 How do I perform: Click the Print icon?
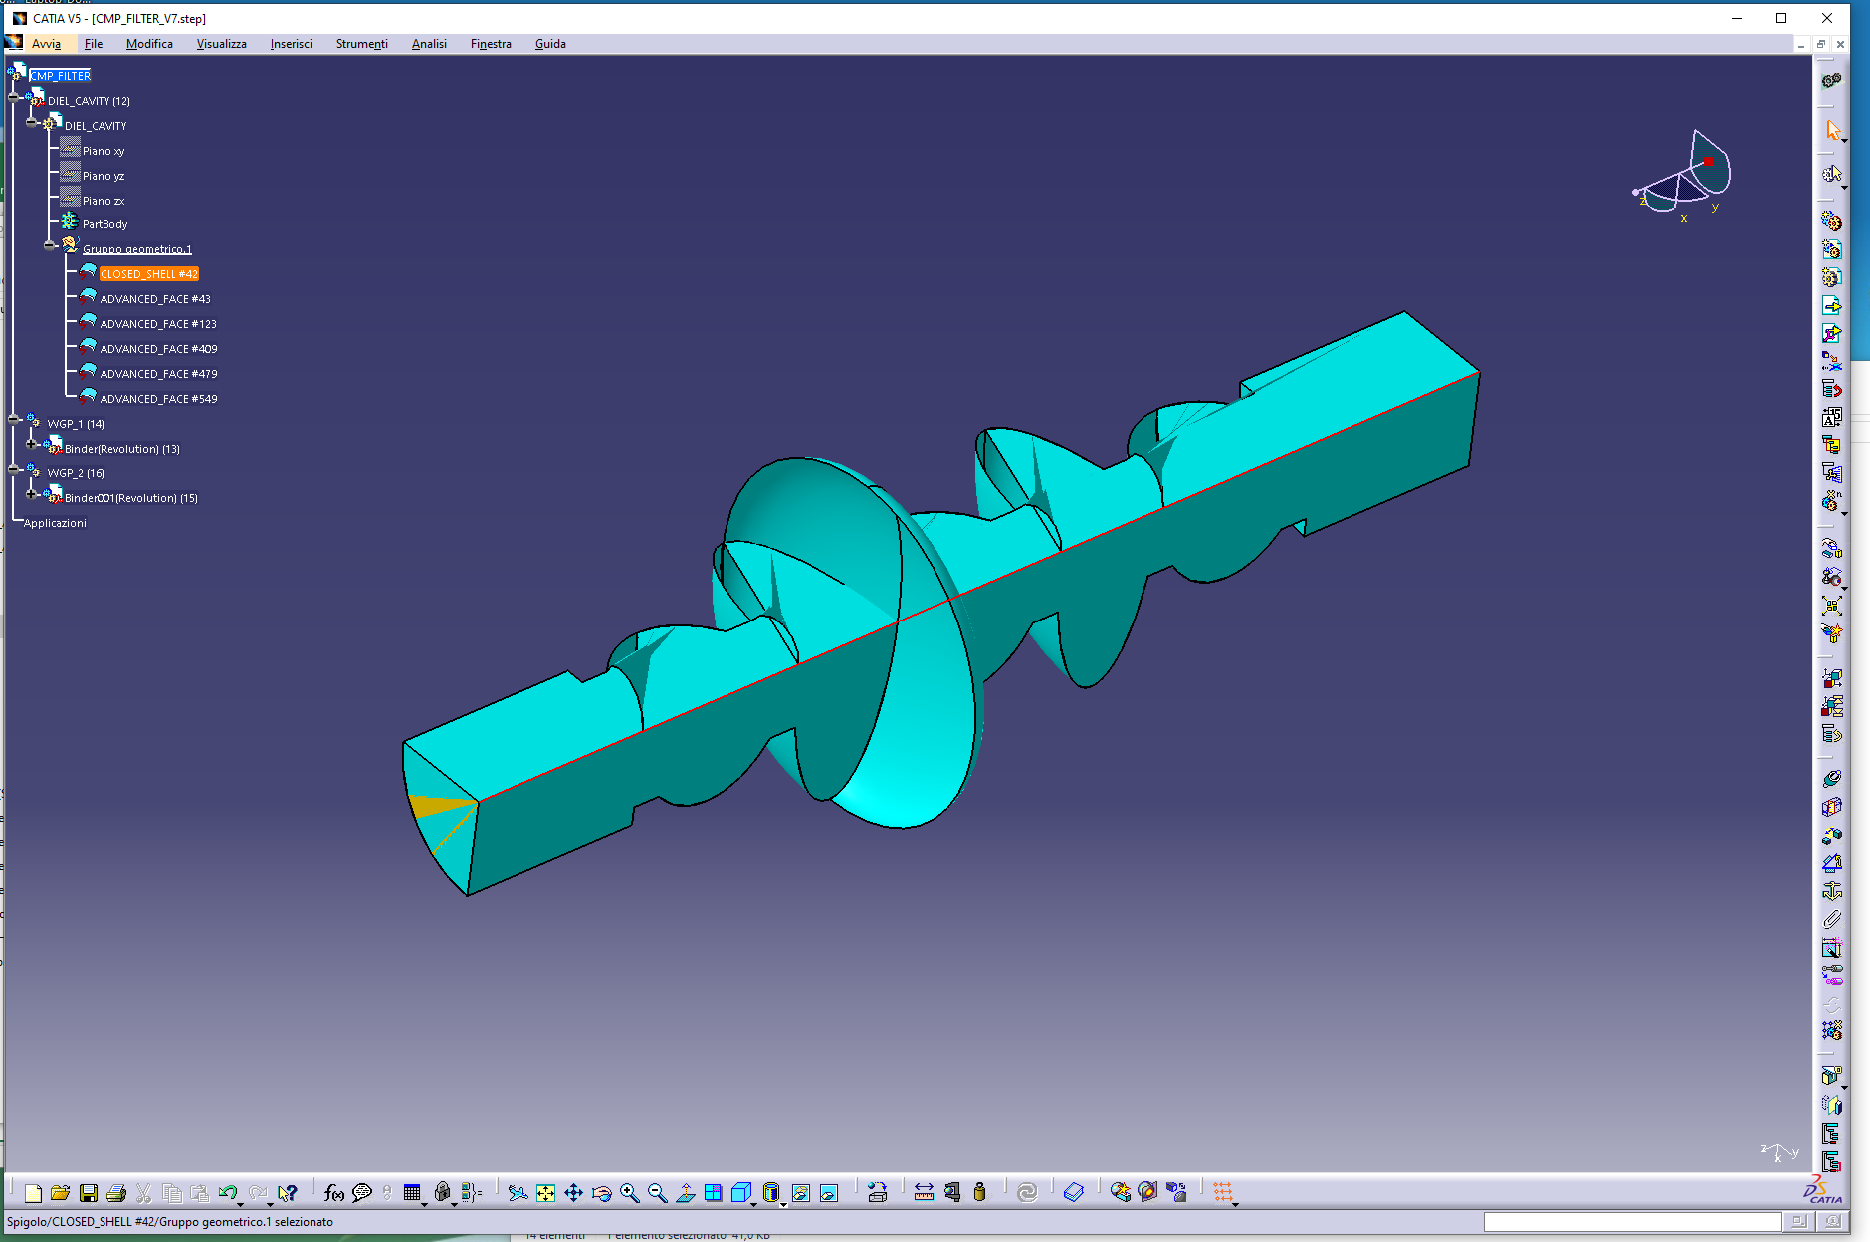pos(116,1193)
